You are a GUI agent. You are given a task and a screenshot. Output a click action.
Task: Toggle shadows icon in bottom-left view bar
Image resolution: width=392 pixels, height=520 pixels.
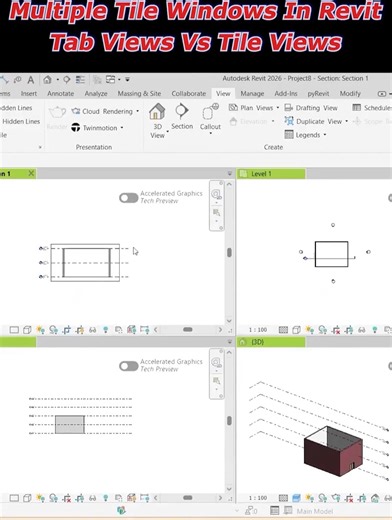point(53,498)
